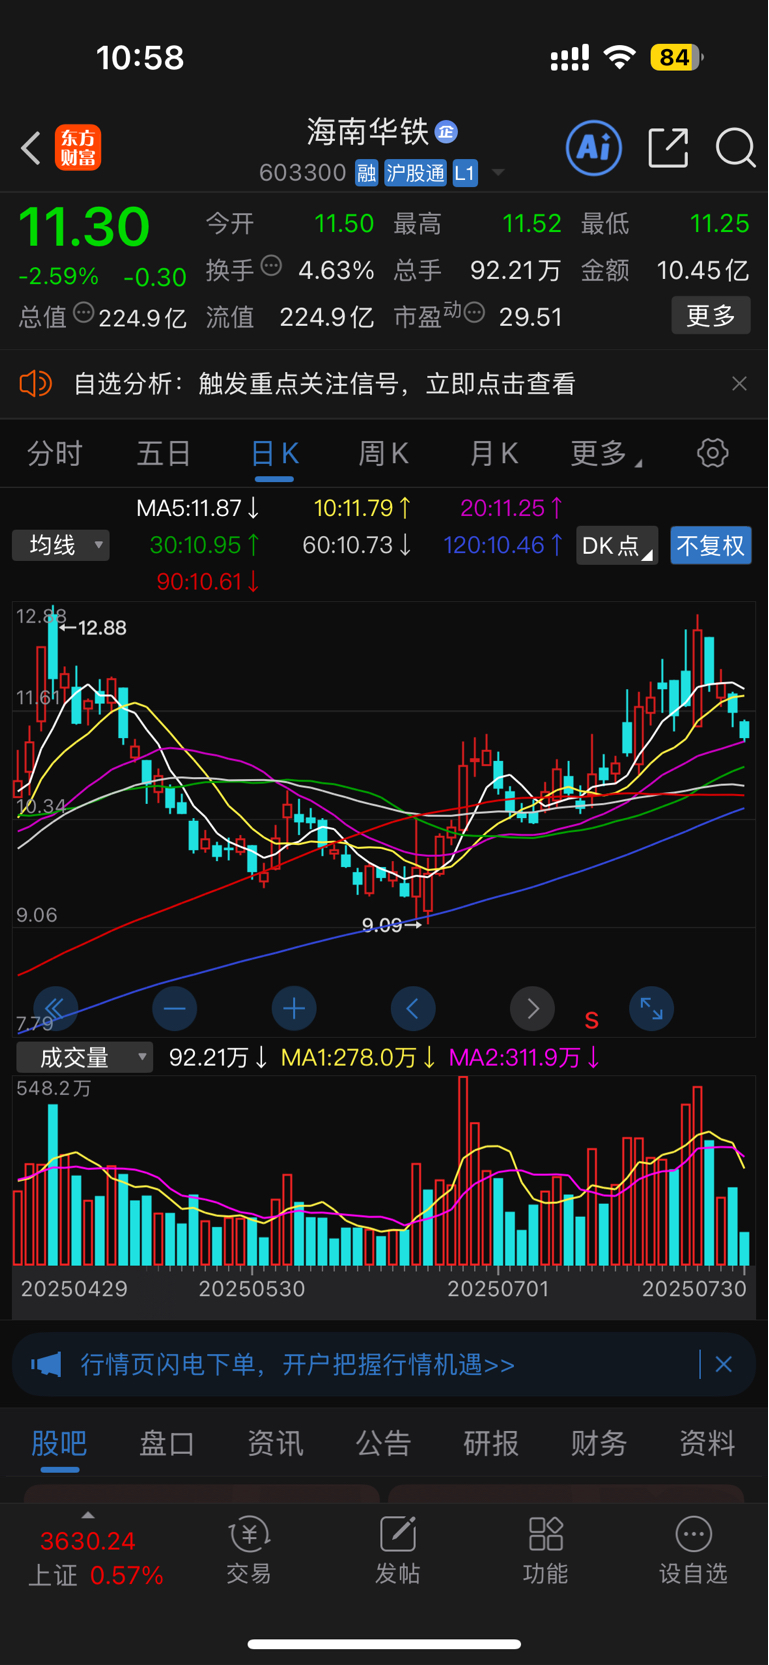Tap the magenta 20:11.25 MA value
Viewport: 769px width, 1665px height.
[x=512, y=508]
